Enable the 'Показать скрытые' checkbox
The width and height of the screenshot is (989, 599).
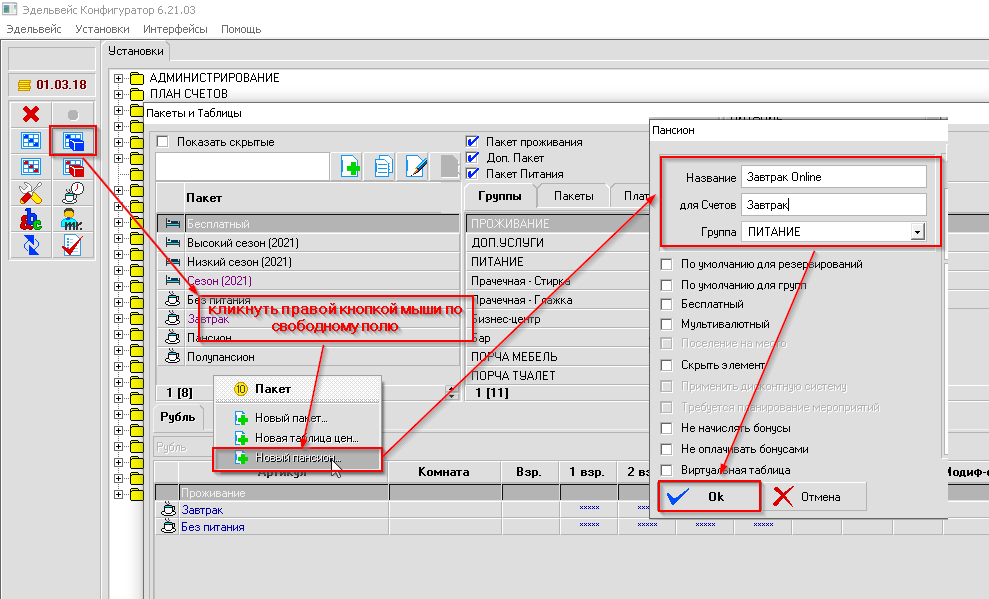[x=163, y=142]
